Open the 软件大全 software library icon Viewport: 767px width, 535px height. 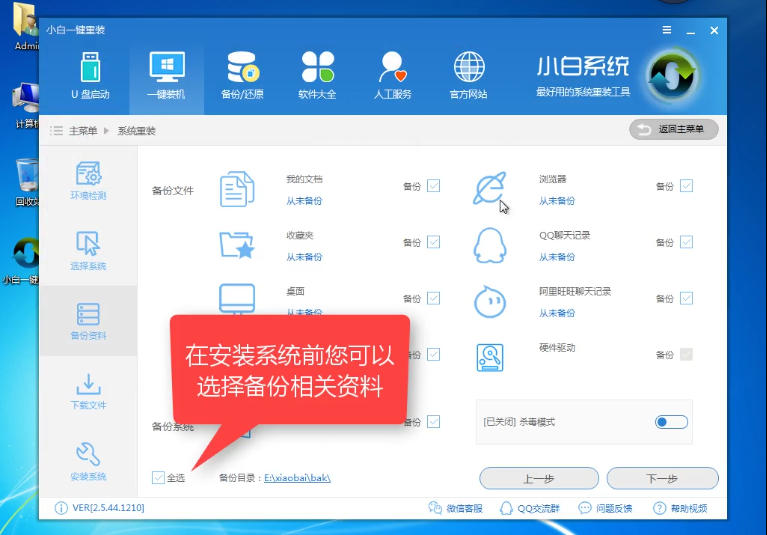click(317, 76)
